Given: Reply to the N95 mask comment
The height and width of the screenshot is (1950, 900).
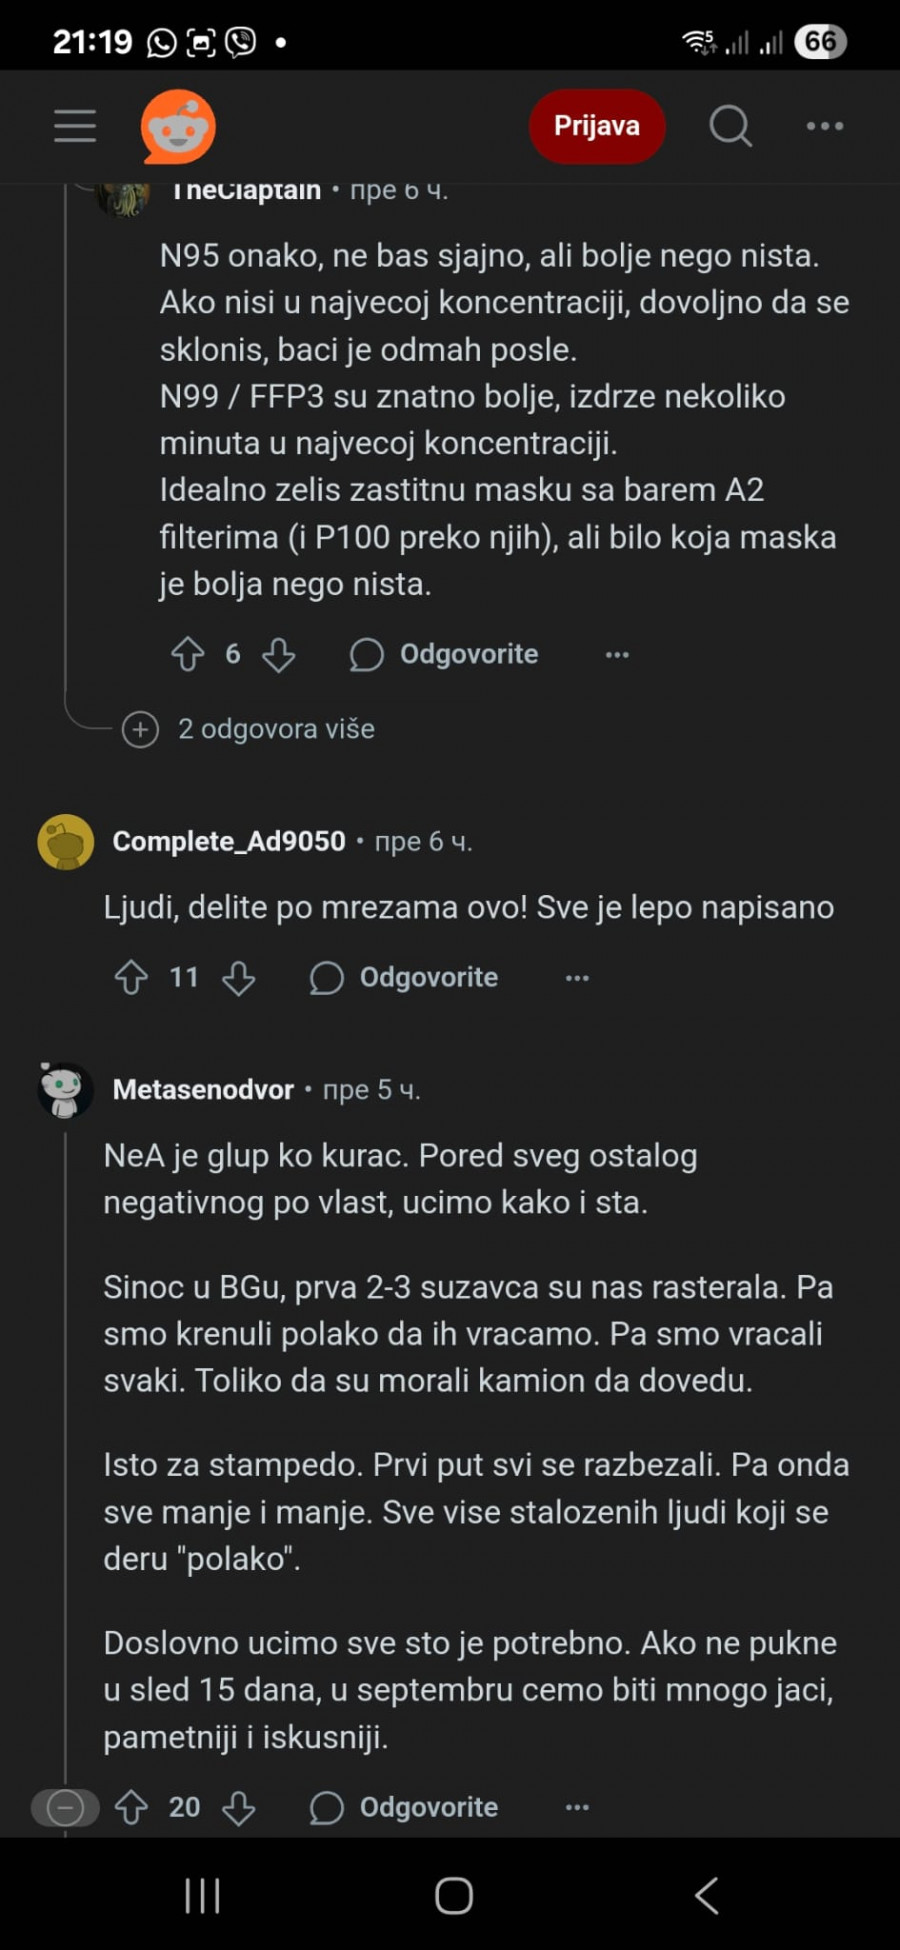Looking at the screenshot, I should pyautogui.click(x=445, y=655).
